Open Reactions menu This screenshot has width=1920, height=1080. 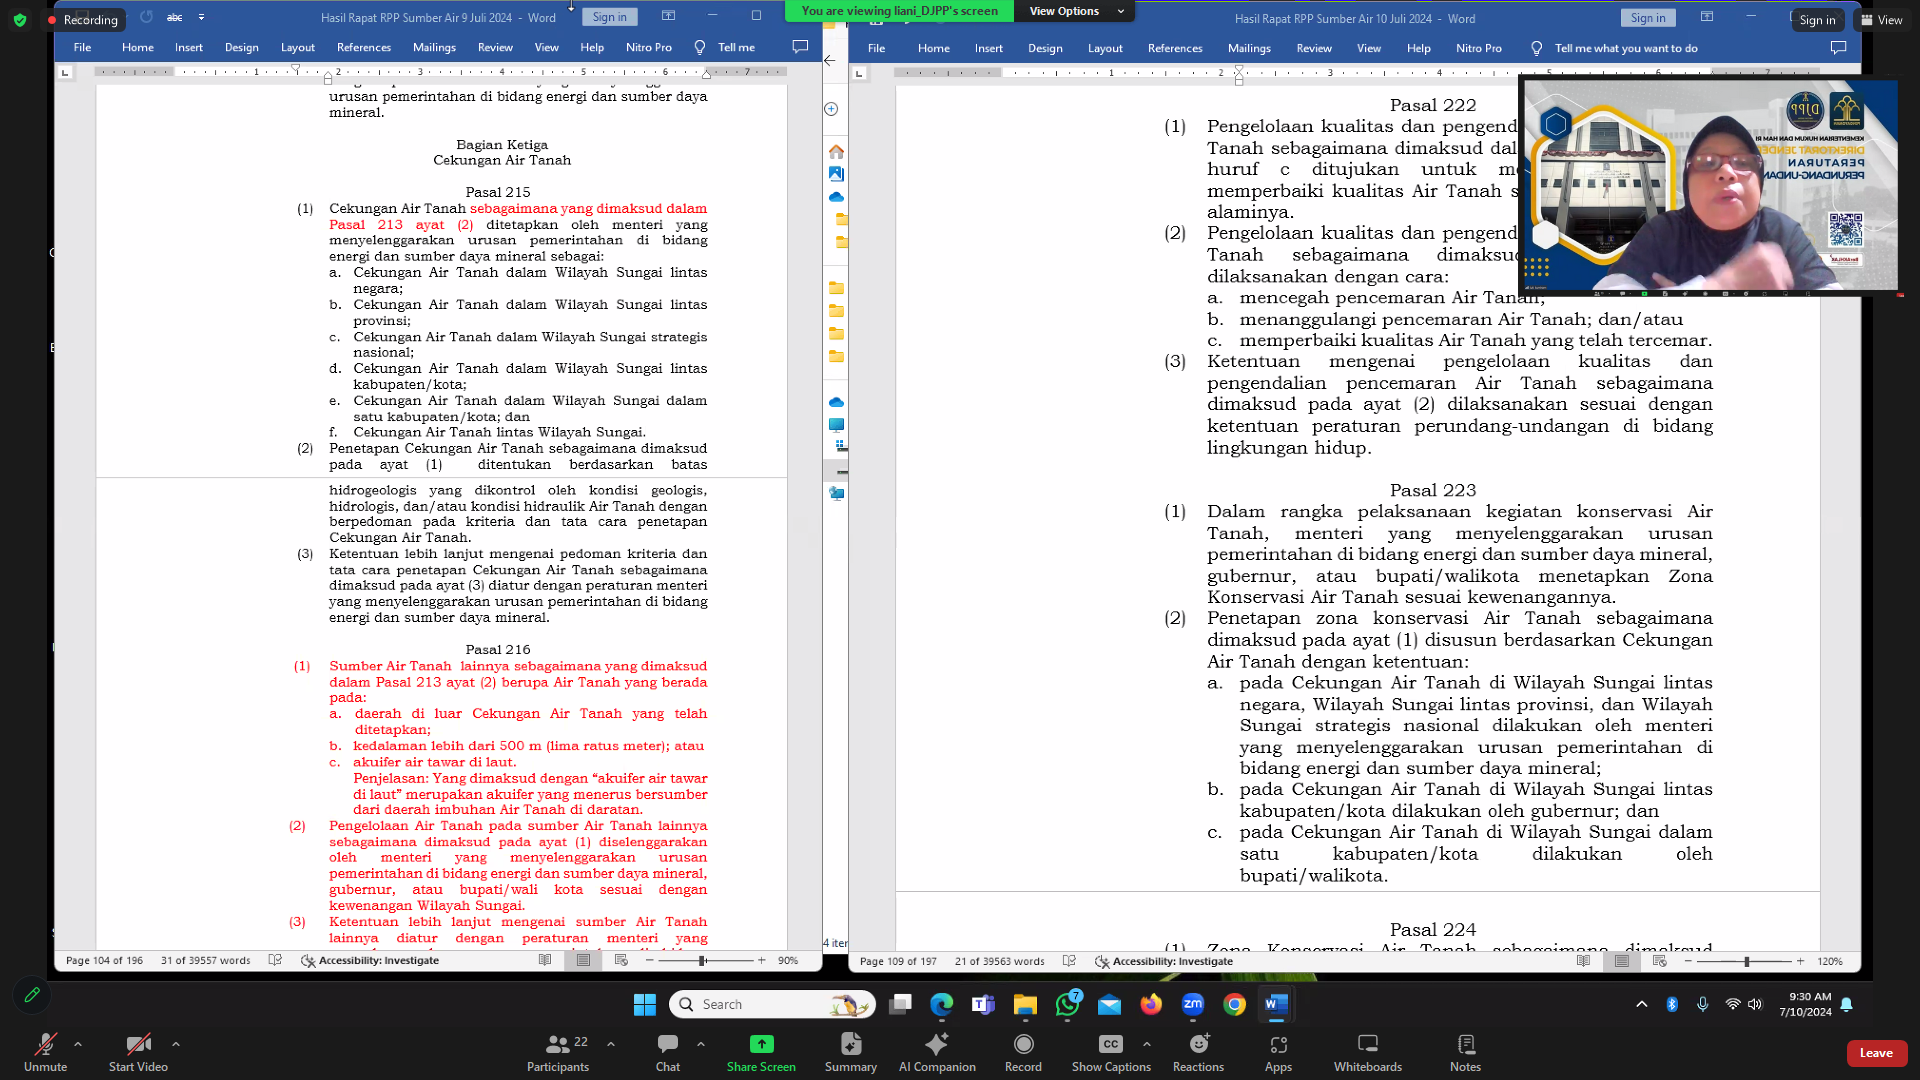[1198, 1052]
